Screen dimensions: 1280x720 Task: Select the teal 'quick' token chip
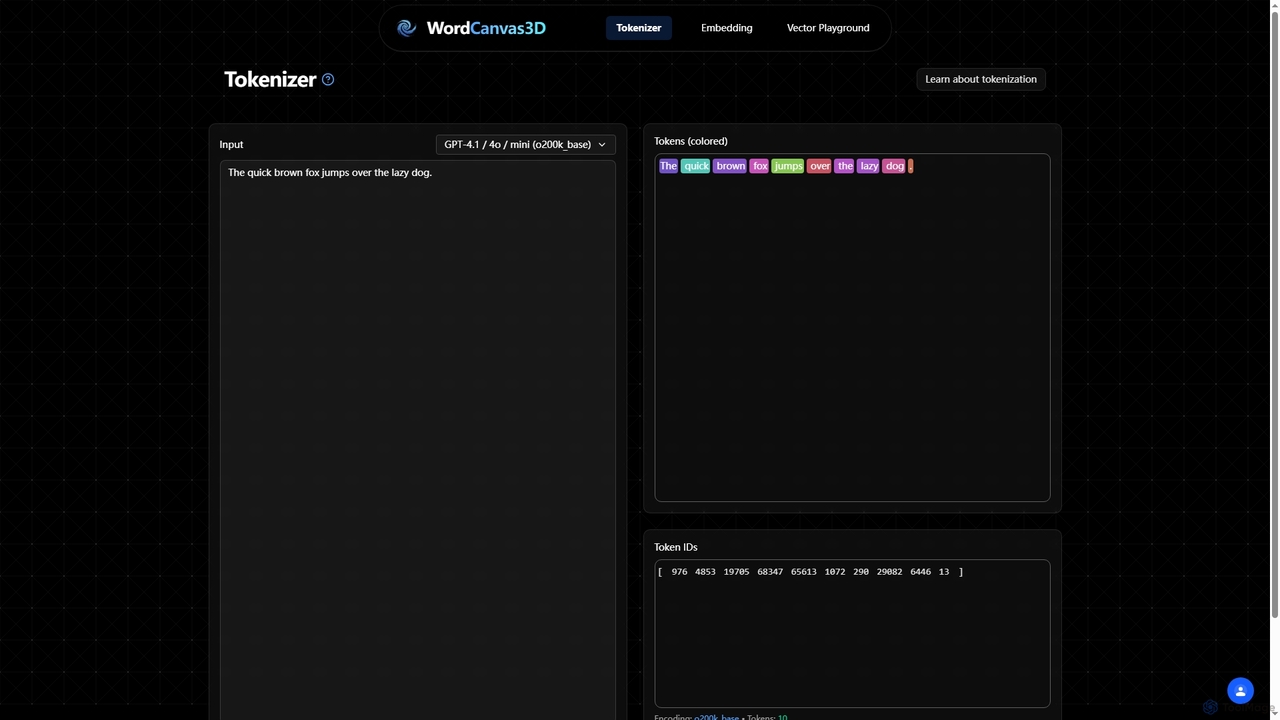point(696,166)
